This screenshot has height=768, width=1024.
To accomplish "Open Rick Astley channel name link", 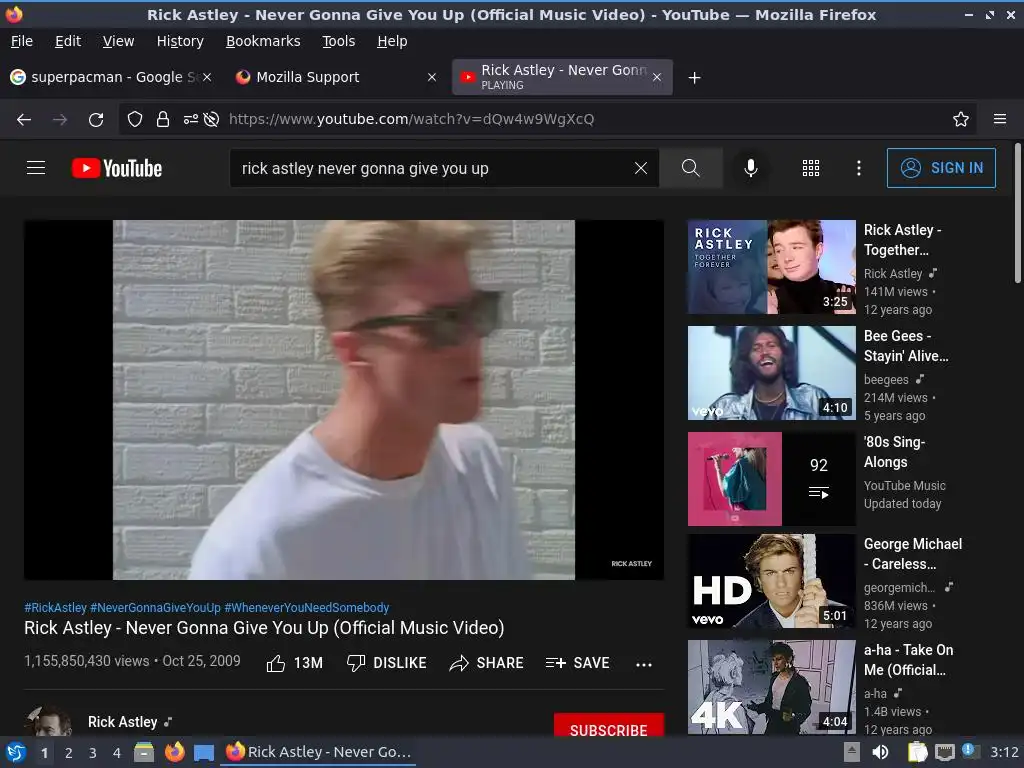I will click(x=123, y=722).
